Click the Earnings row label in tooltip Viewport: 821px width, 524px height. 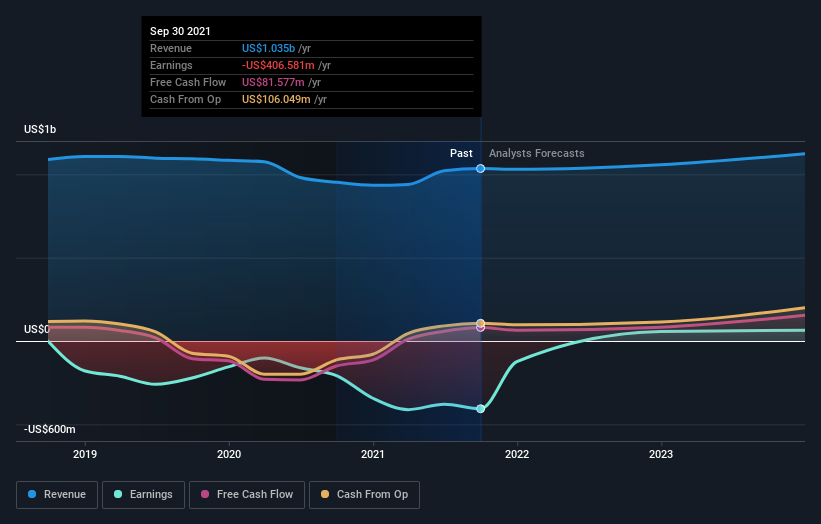pos(171,65)
